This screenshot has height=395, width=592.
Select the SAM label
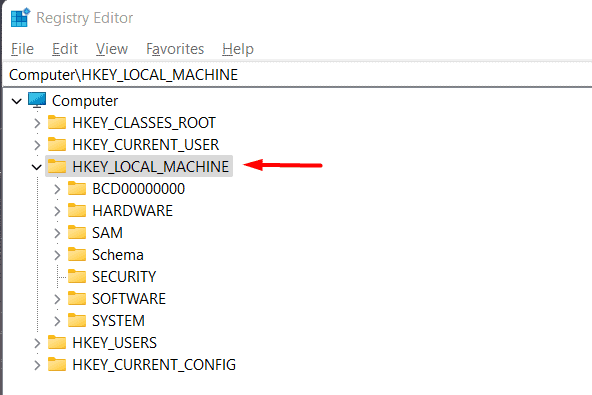[x=107, y=233]
